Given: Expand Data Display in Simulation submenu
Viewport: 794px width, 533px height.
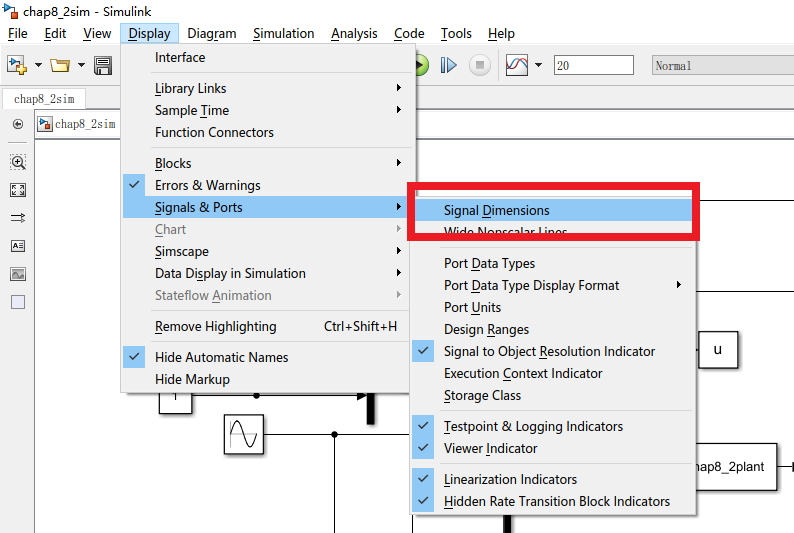Looking at the screenshot, I should [x=266, y=273].
